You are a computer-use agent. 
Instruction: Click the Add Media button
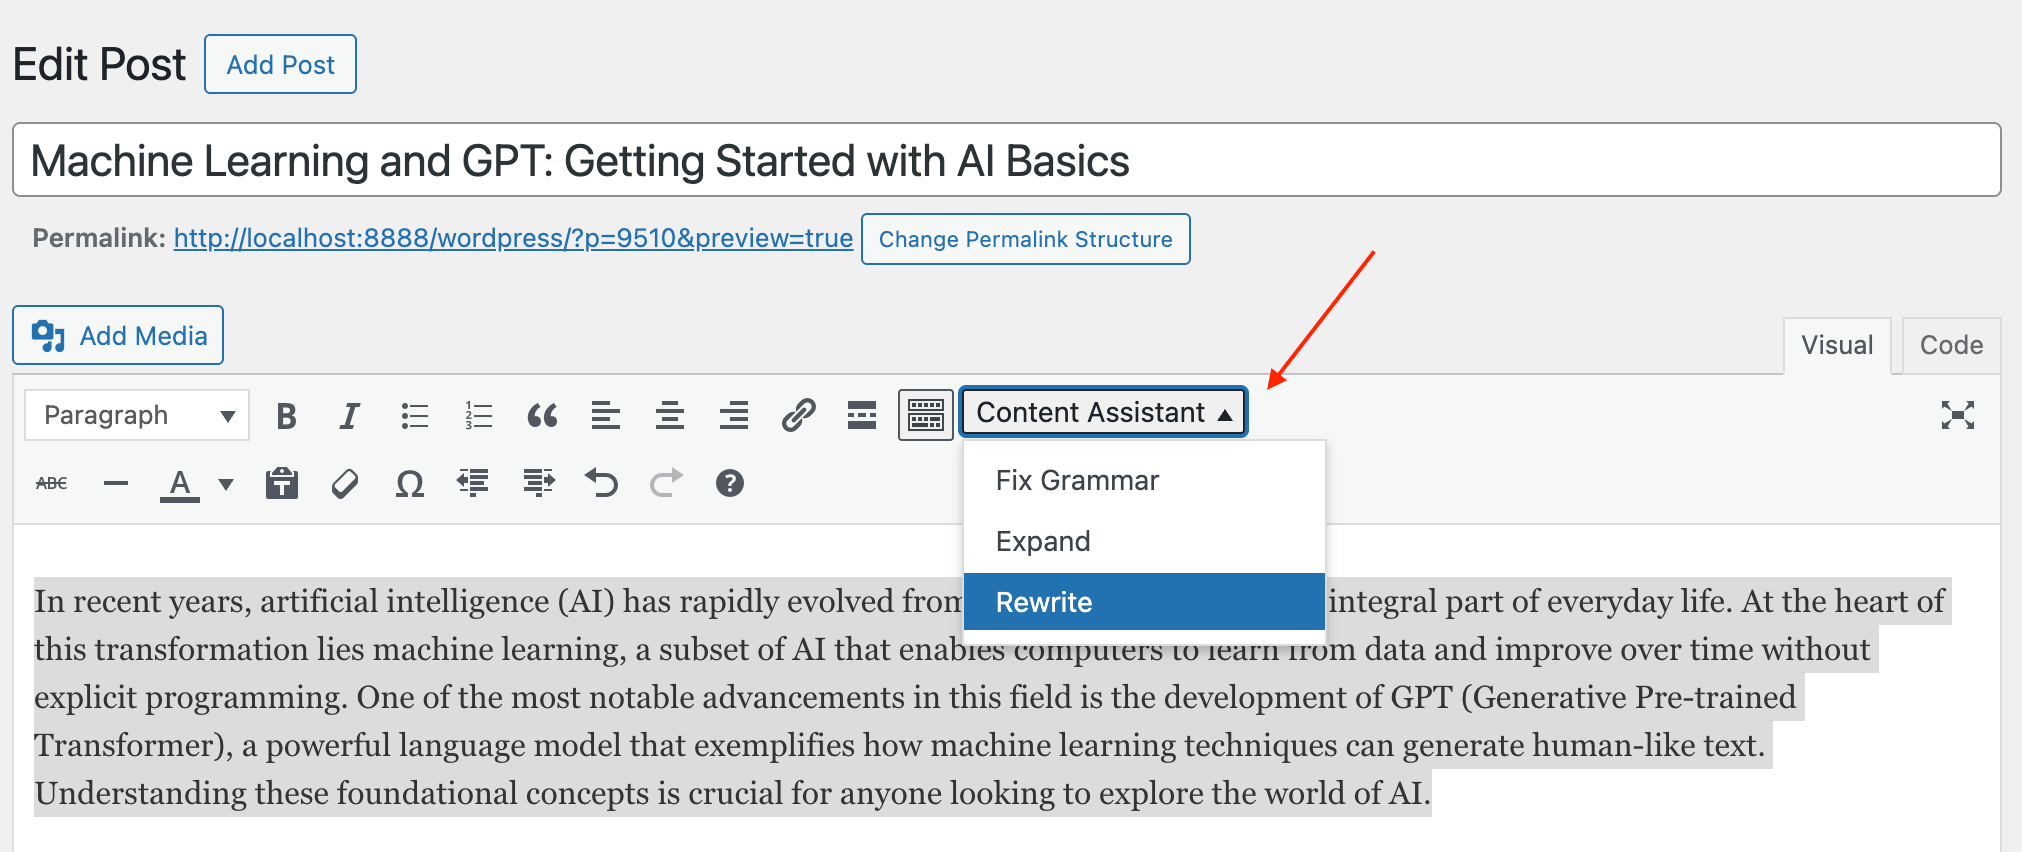[118, 335]
